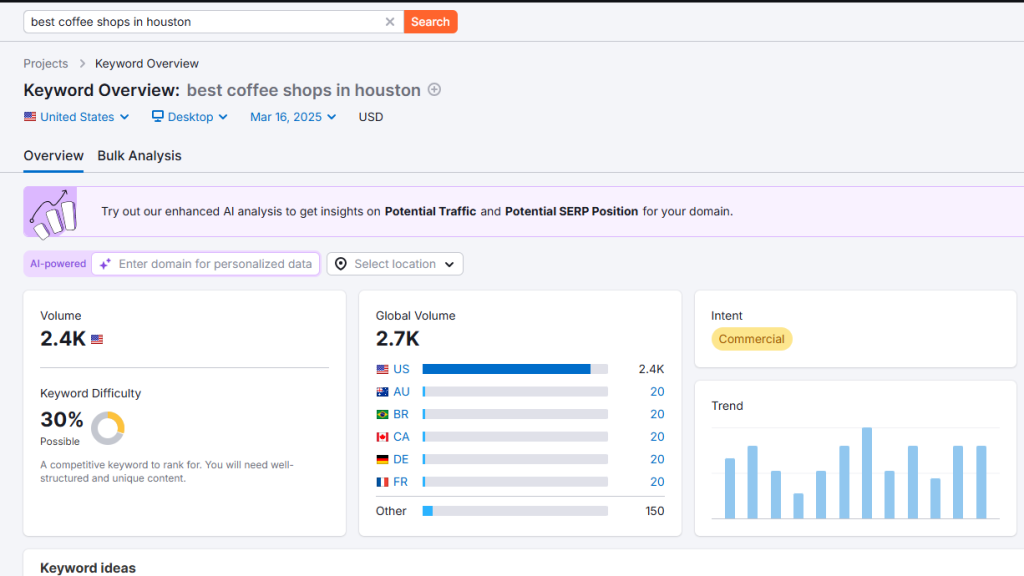
Task: Open the Desktop device dropdown
Action: click(x=190, y=117)
